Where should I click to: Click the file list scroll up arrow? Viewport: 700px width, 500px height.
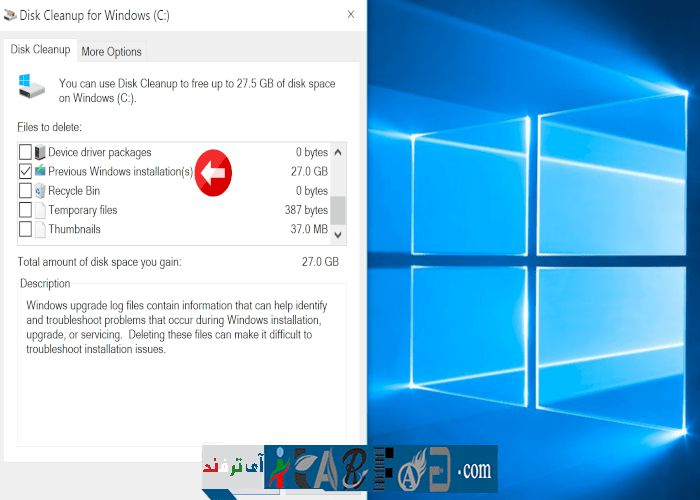pos(338,152)
